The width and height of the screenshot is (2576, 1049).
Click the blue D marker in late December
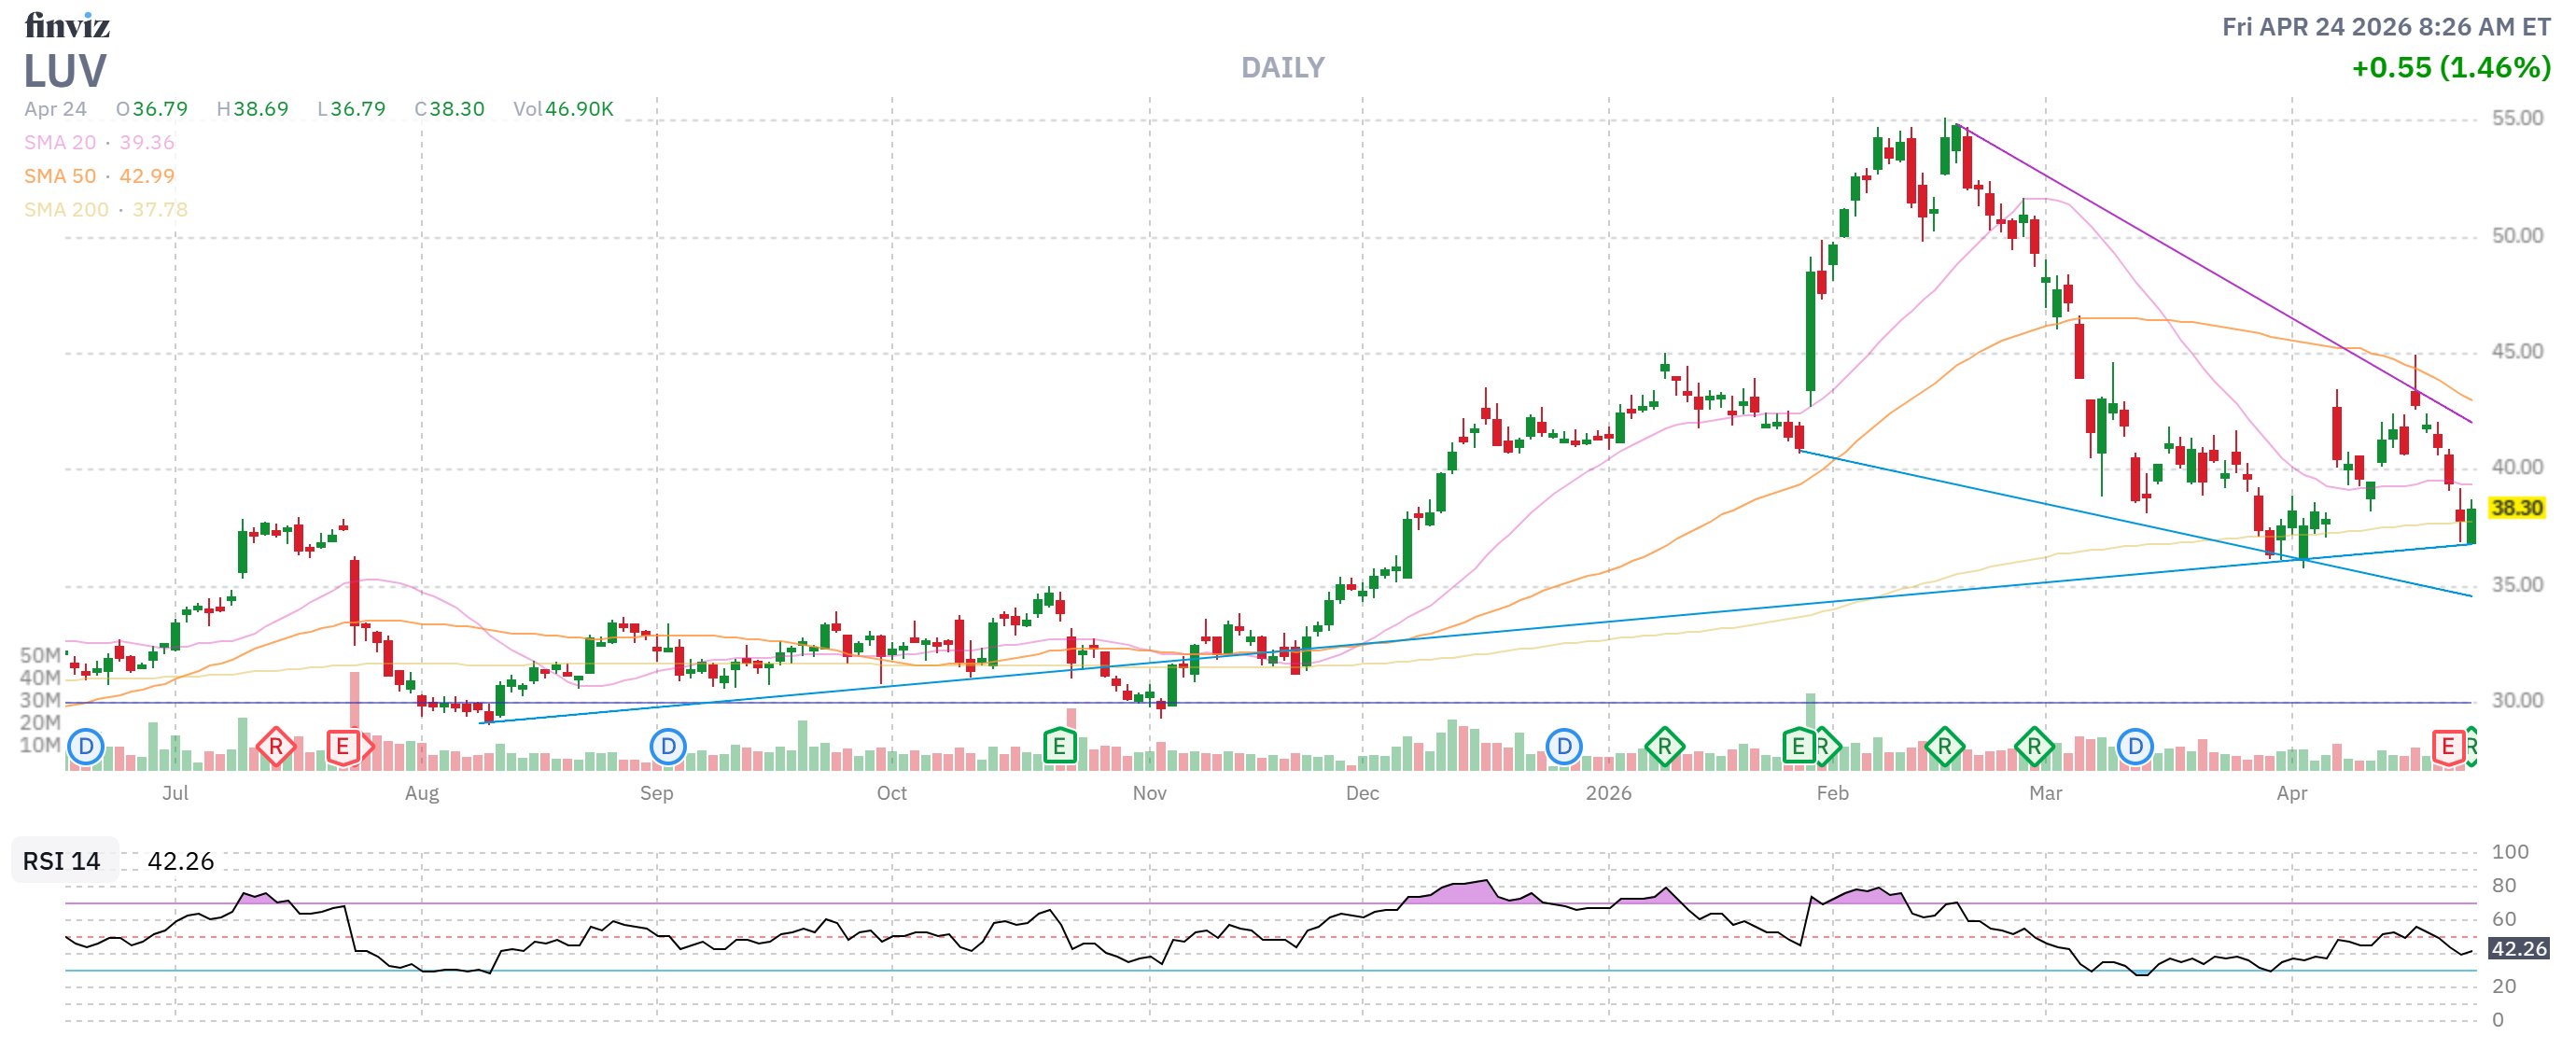1563,746
